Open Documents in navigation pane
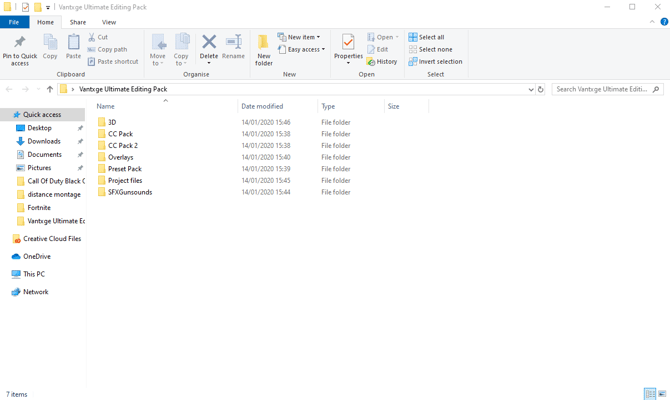This screenshot has width=670, height=400. tap(44, 154)
